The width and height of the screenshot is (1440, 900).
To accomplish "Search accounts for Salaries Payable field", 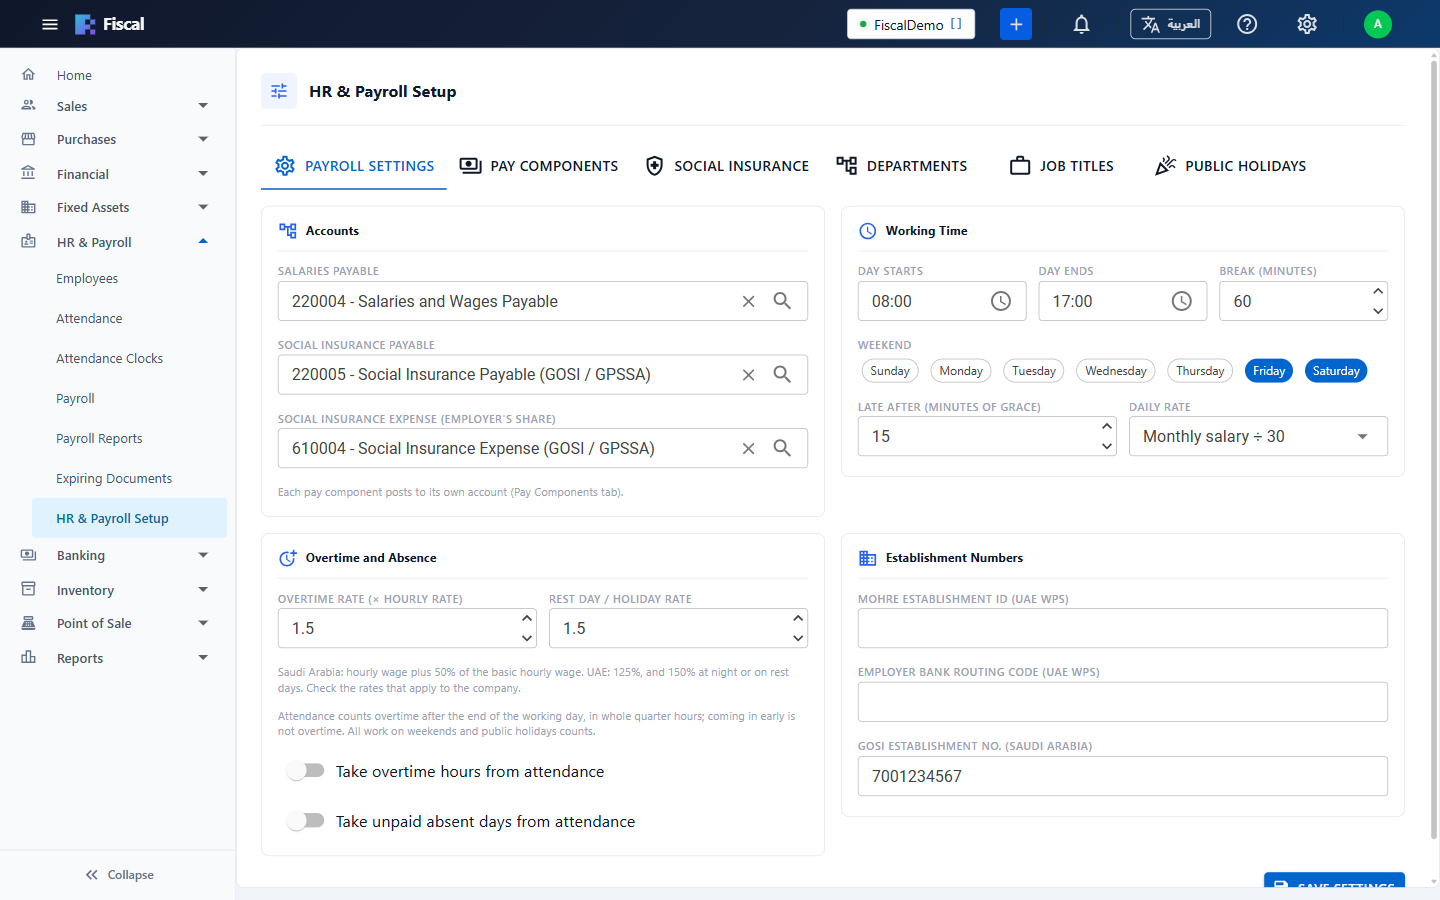I will (782, 301).
